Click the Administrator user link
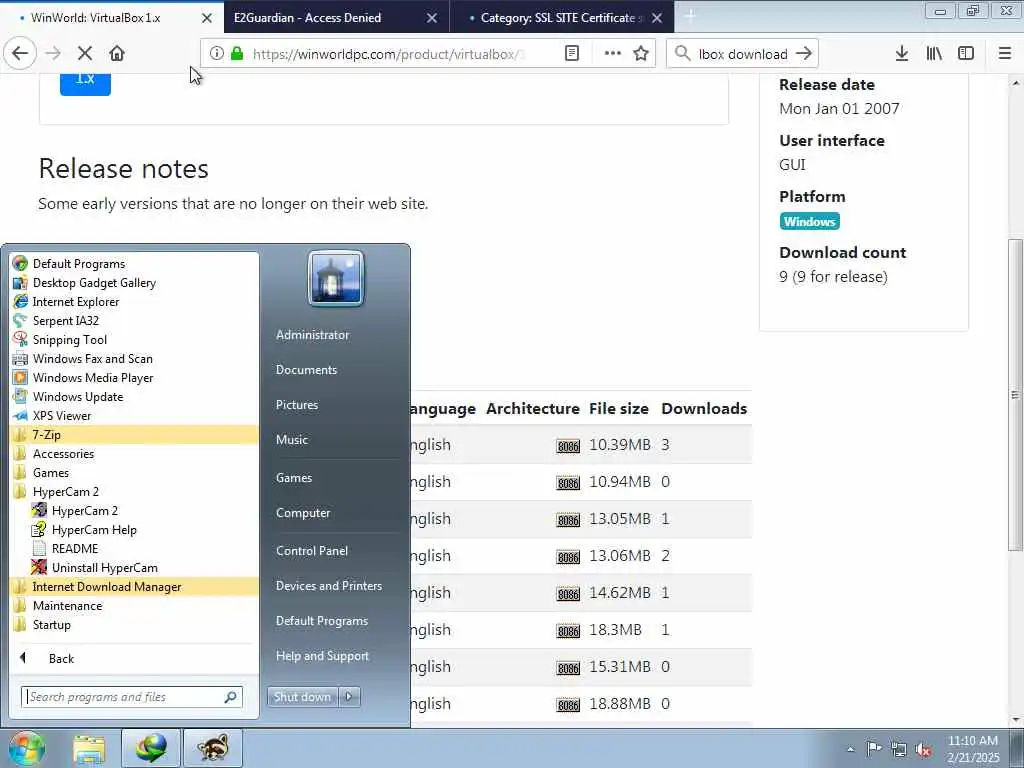Image resolution: width=1024 pixels, height=768 pixels. [312, 334]
